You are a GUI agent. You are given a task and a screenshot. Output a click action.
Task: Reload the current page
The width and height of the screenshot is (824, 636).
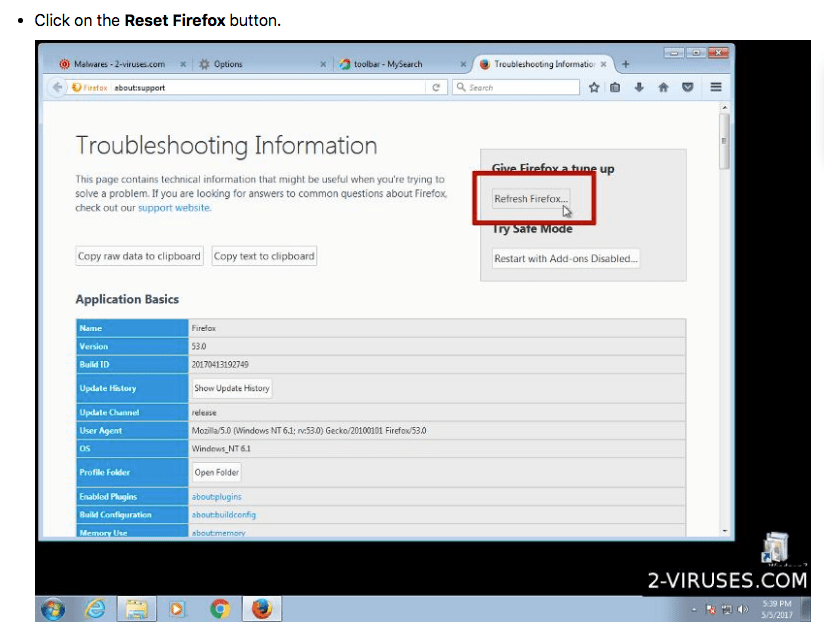pyautogui.click(x=436, y=87)
